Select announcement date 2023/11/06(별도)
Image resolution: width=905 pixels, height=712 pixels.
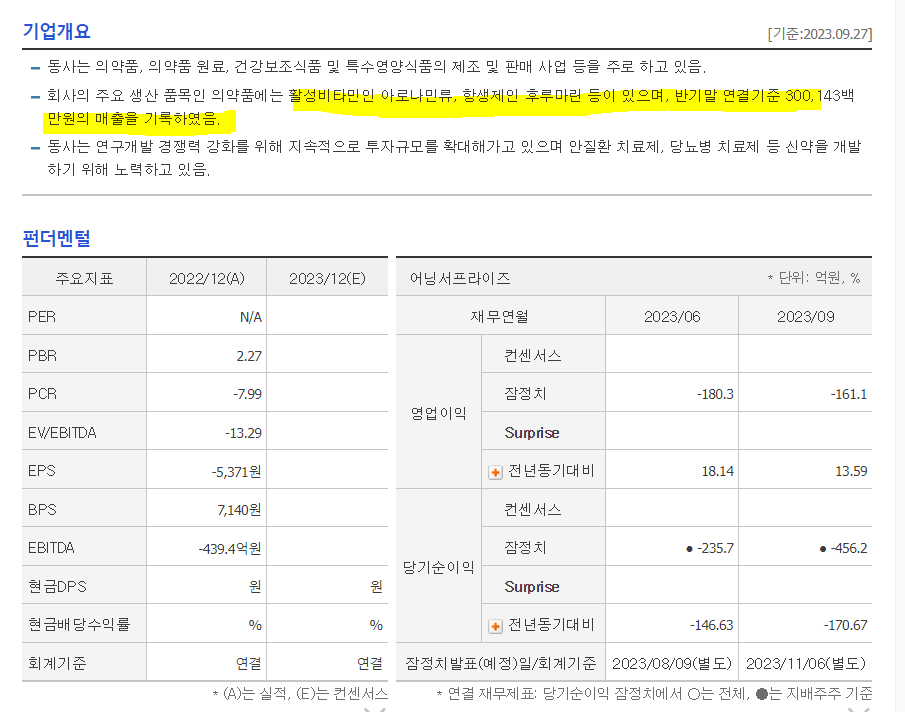[806, 664]
